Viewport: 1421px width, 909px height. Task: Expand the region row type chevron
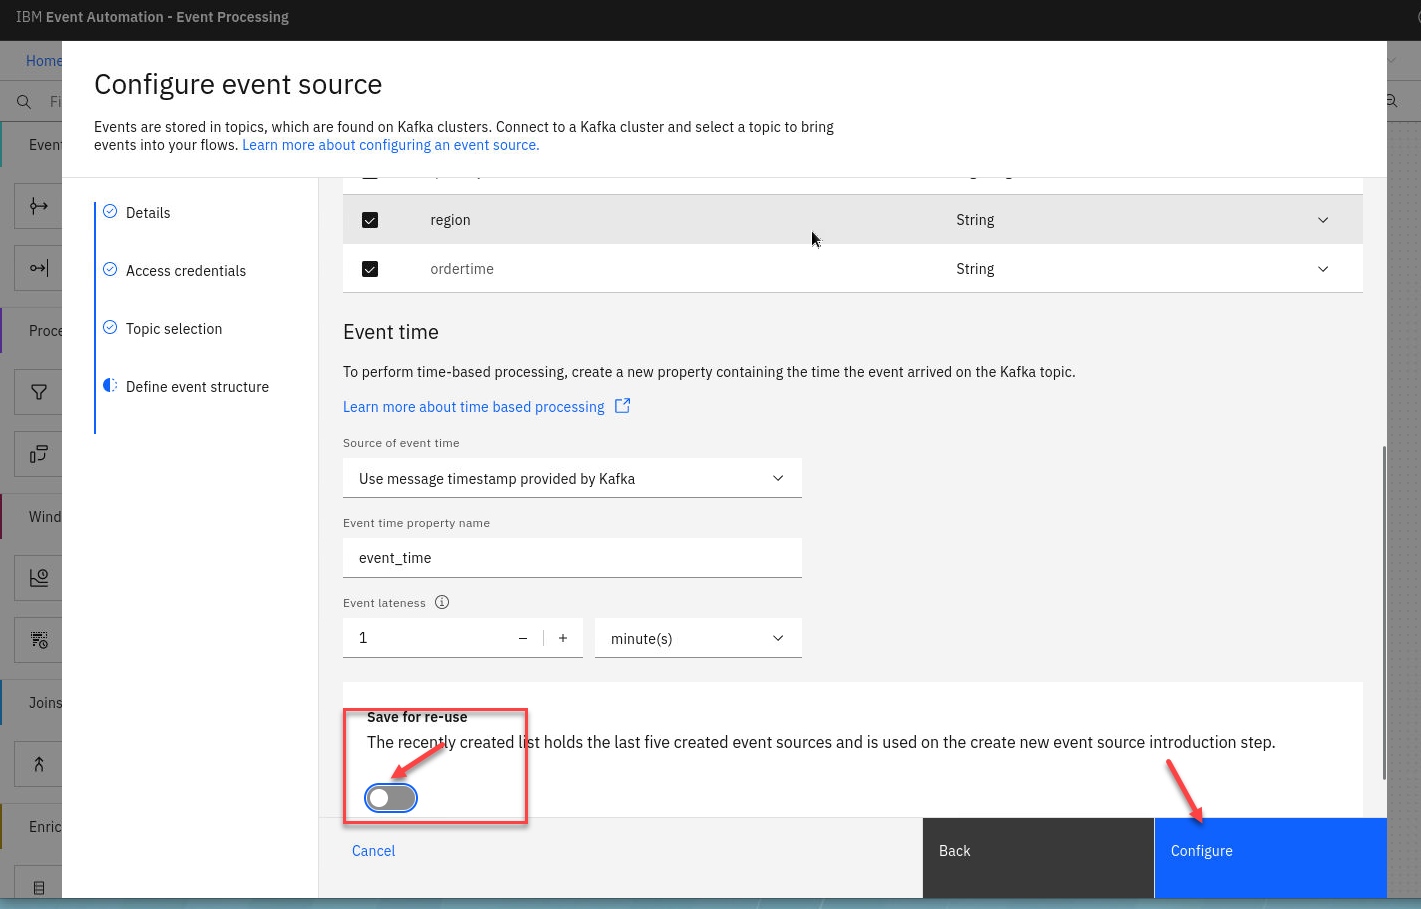pyautogui.click(x=1323, y=220)
